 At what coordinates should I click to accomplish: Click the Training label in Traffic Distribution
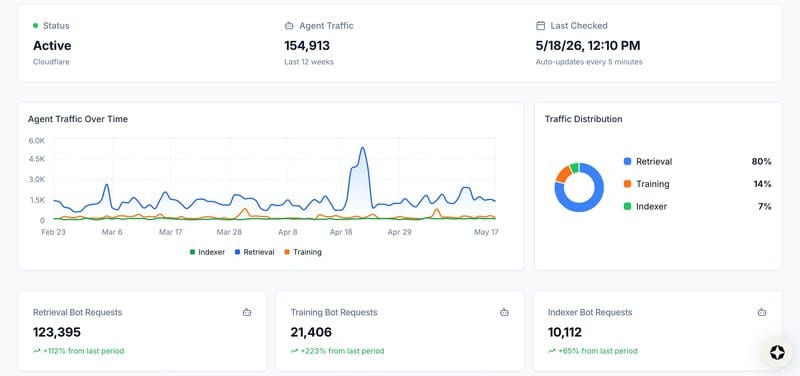pos(653,184)
